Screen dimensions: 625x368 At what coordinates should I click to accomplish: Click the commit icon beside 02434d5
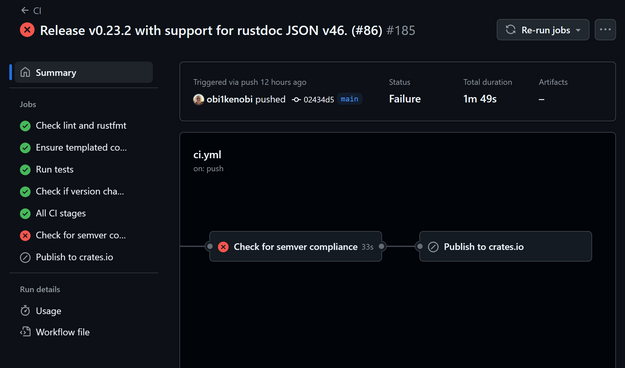[296, 99]
